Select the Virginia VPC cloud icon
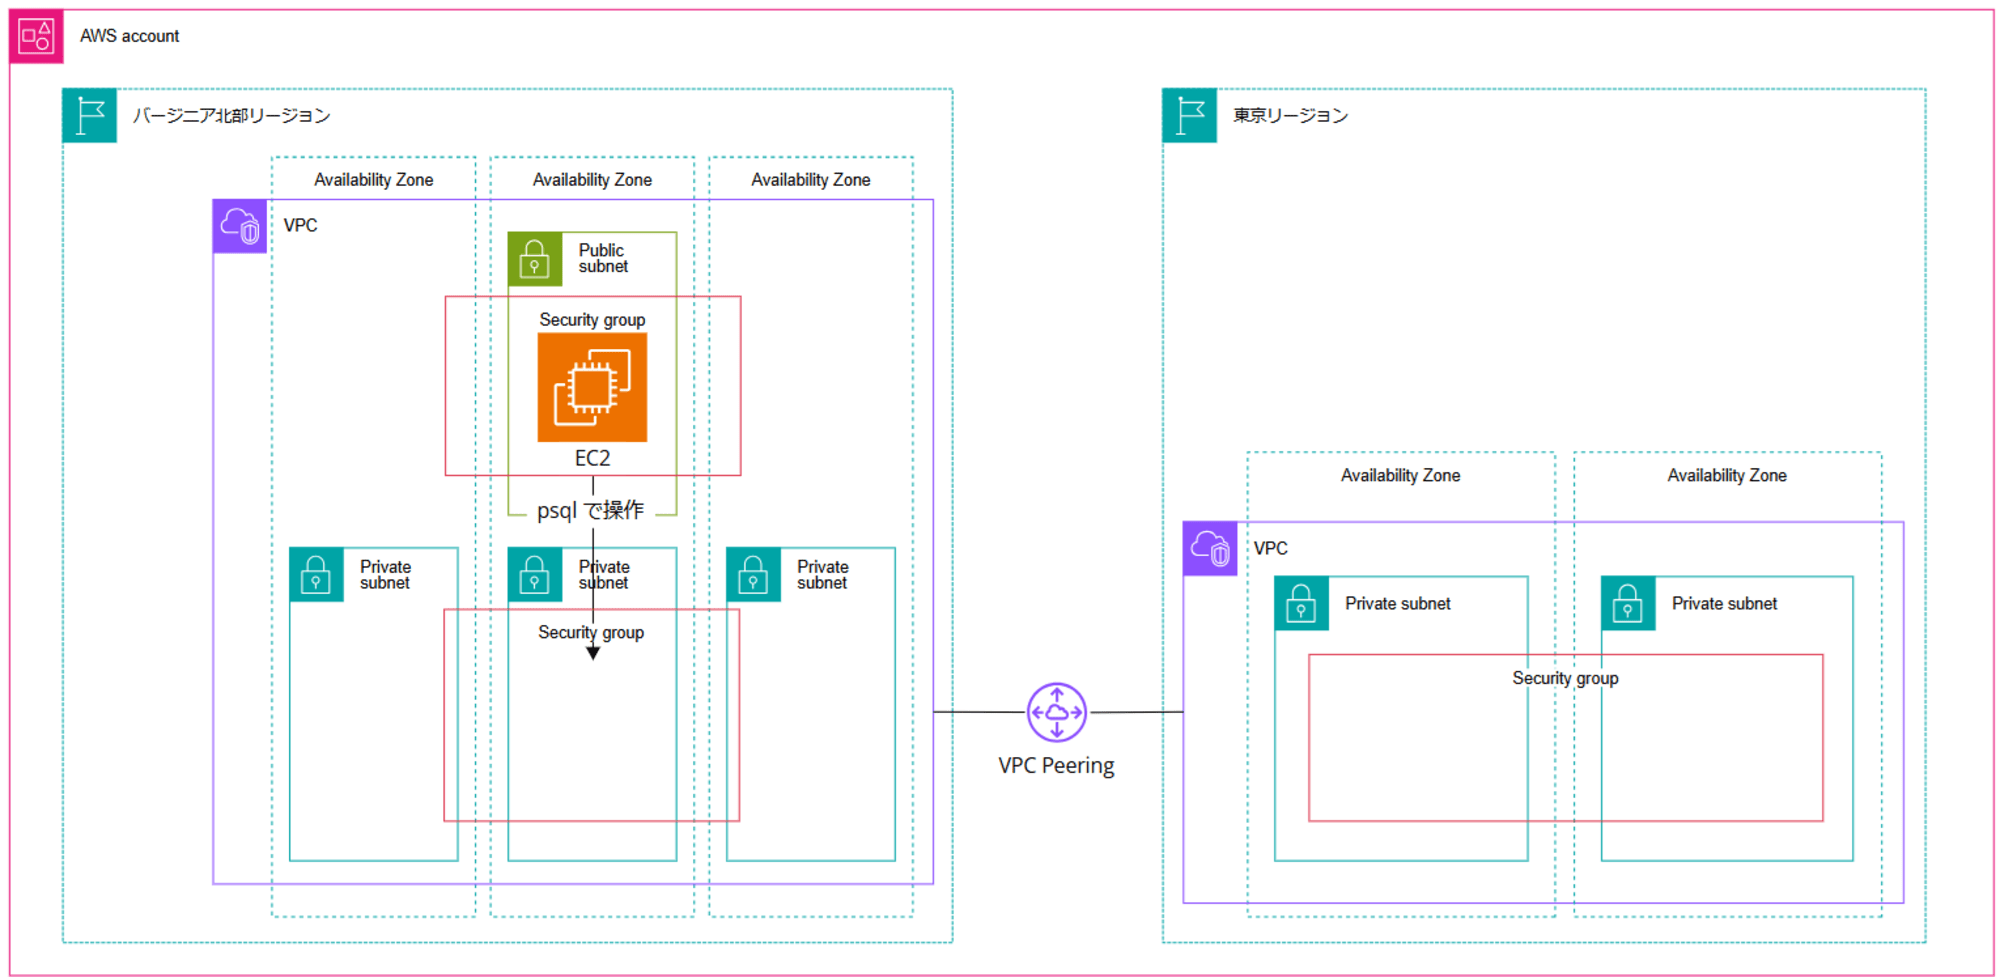Screen dimensions: 2000x977 click(240, 226)
